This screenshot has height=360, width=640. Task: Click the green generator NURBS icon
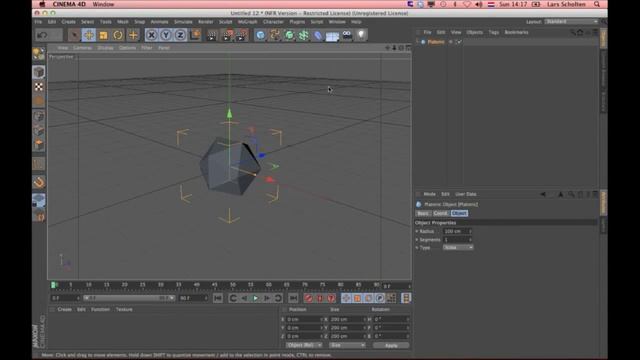point(289,35)
